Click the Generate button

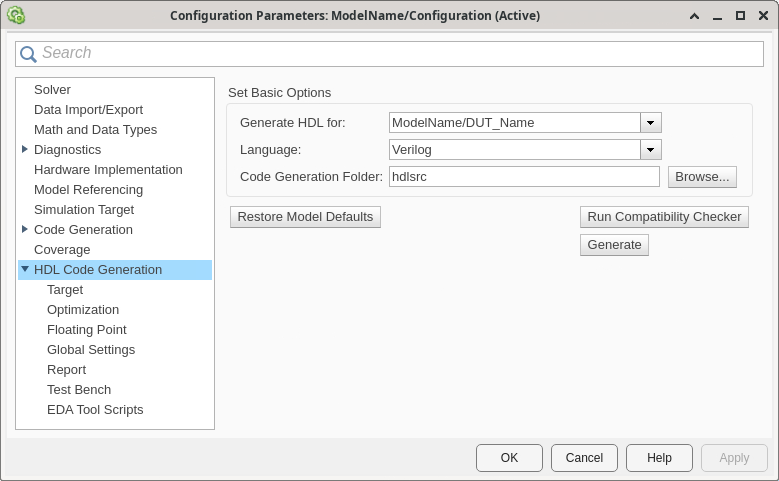tap(614, 245)
